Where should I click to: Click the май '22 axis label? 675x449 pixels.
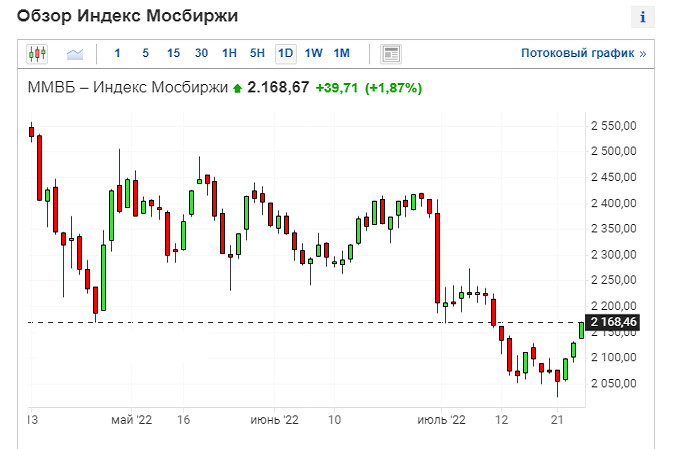click(x=131, y=420)
